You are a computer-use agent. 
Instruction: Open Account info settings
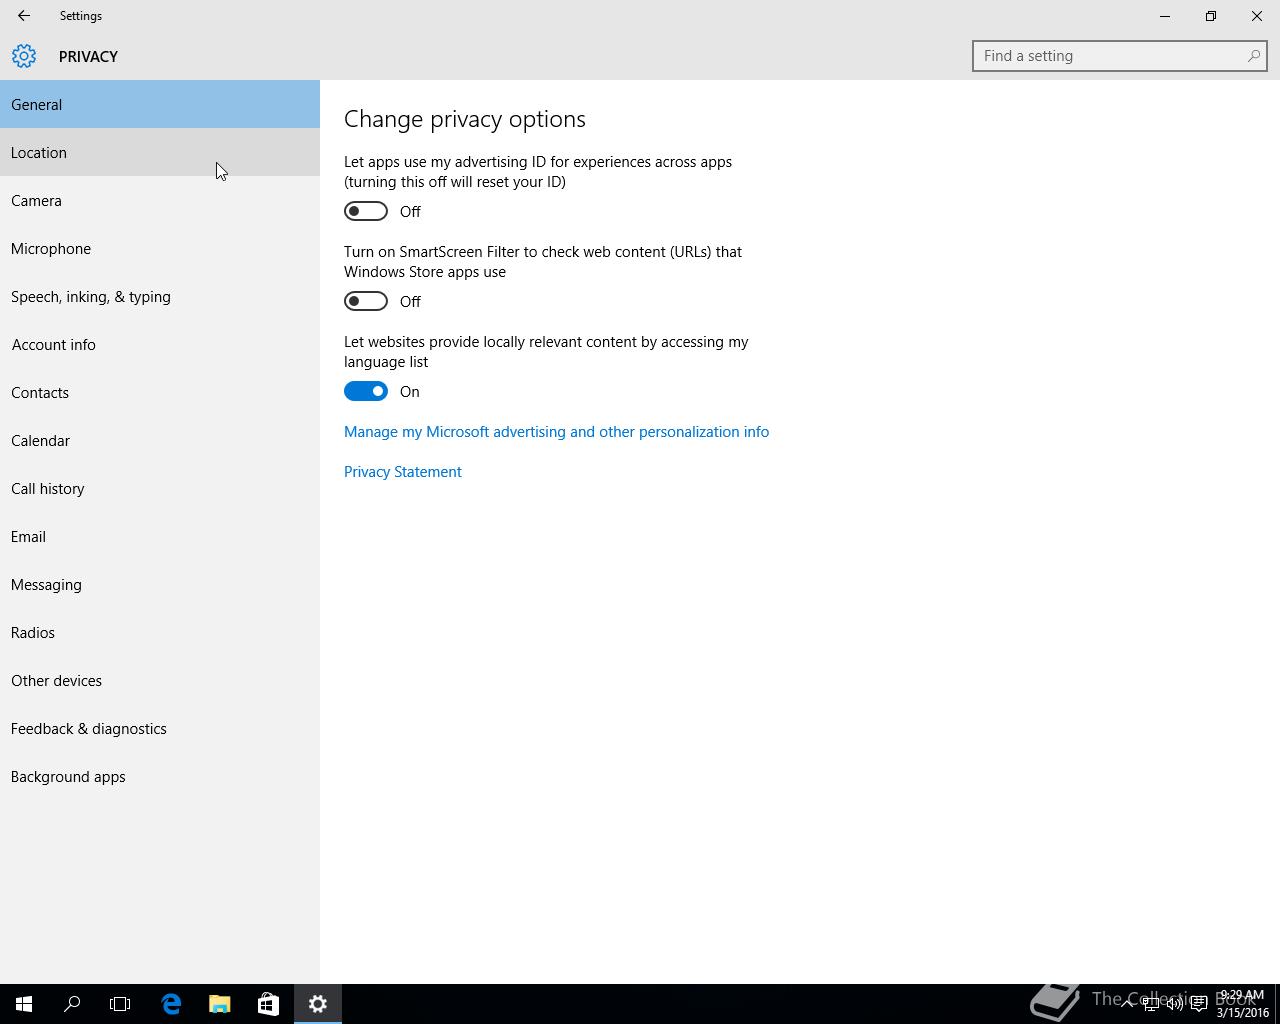tap(160, 344)
